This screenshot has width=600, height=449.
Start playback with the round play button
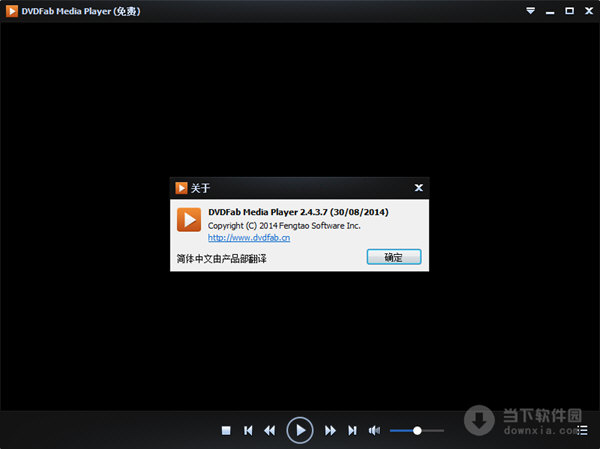pos(300,430)
